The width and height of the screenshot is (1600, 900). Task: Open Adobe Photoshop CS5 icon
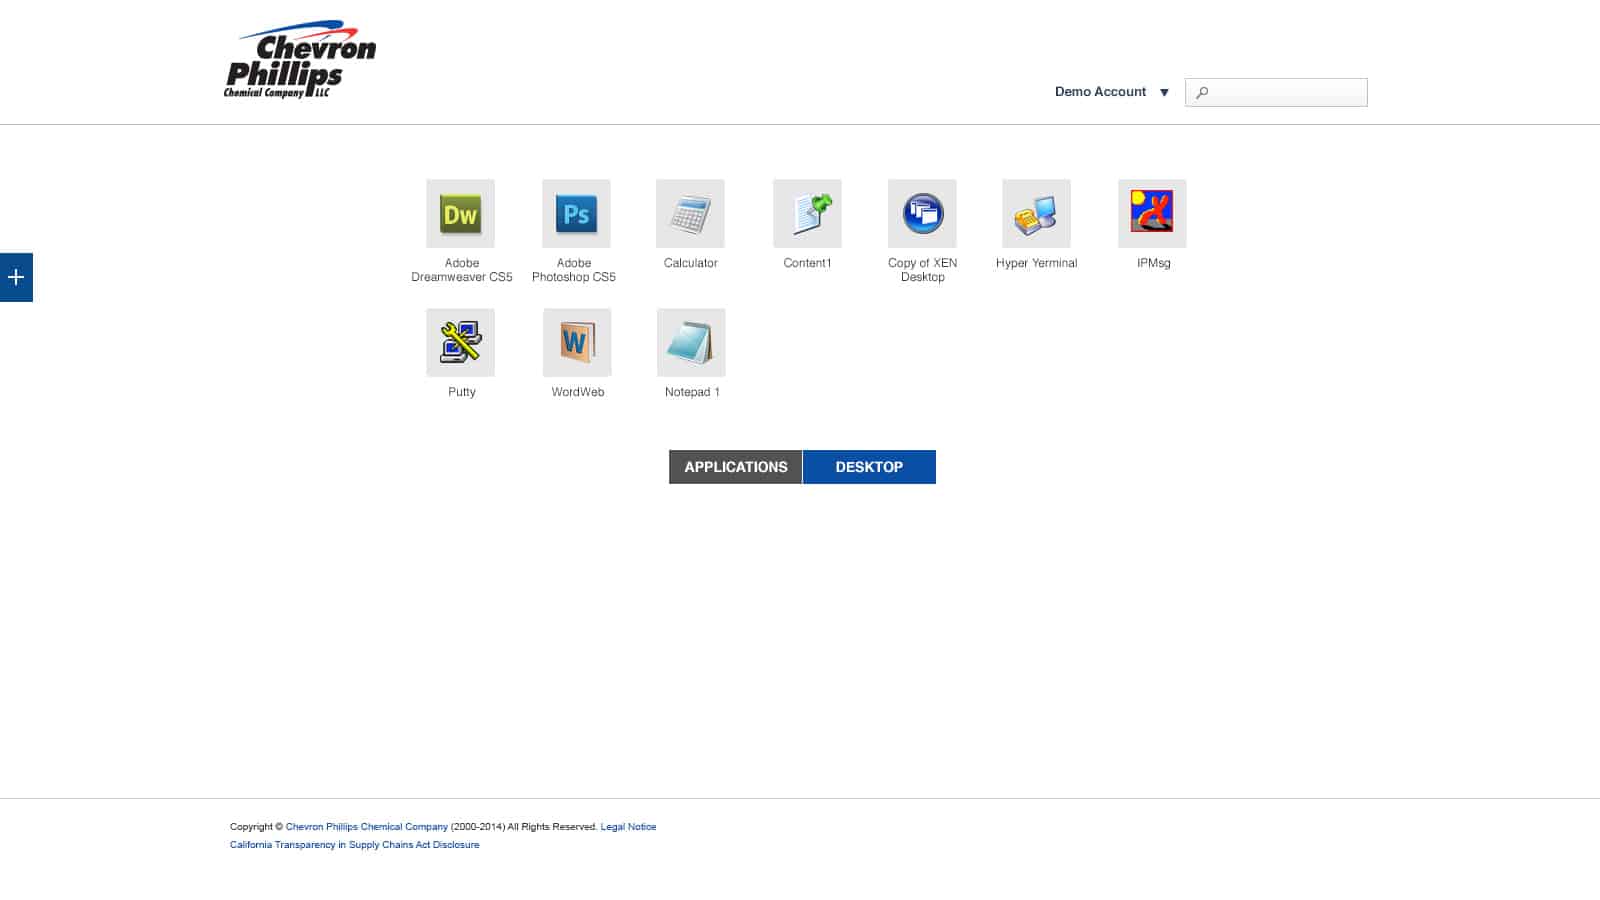(x=576, y=213)
